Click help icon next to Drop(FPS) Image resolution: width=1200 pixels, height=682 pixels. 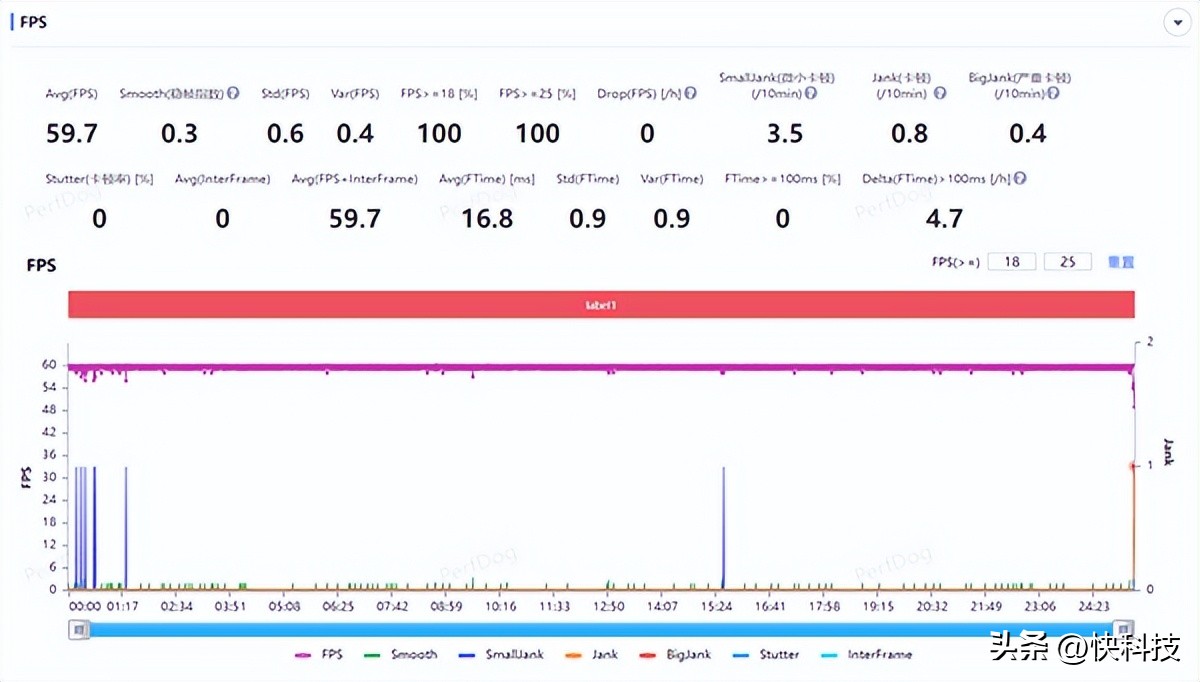(690, 94)
